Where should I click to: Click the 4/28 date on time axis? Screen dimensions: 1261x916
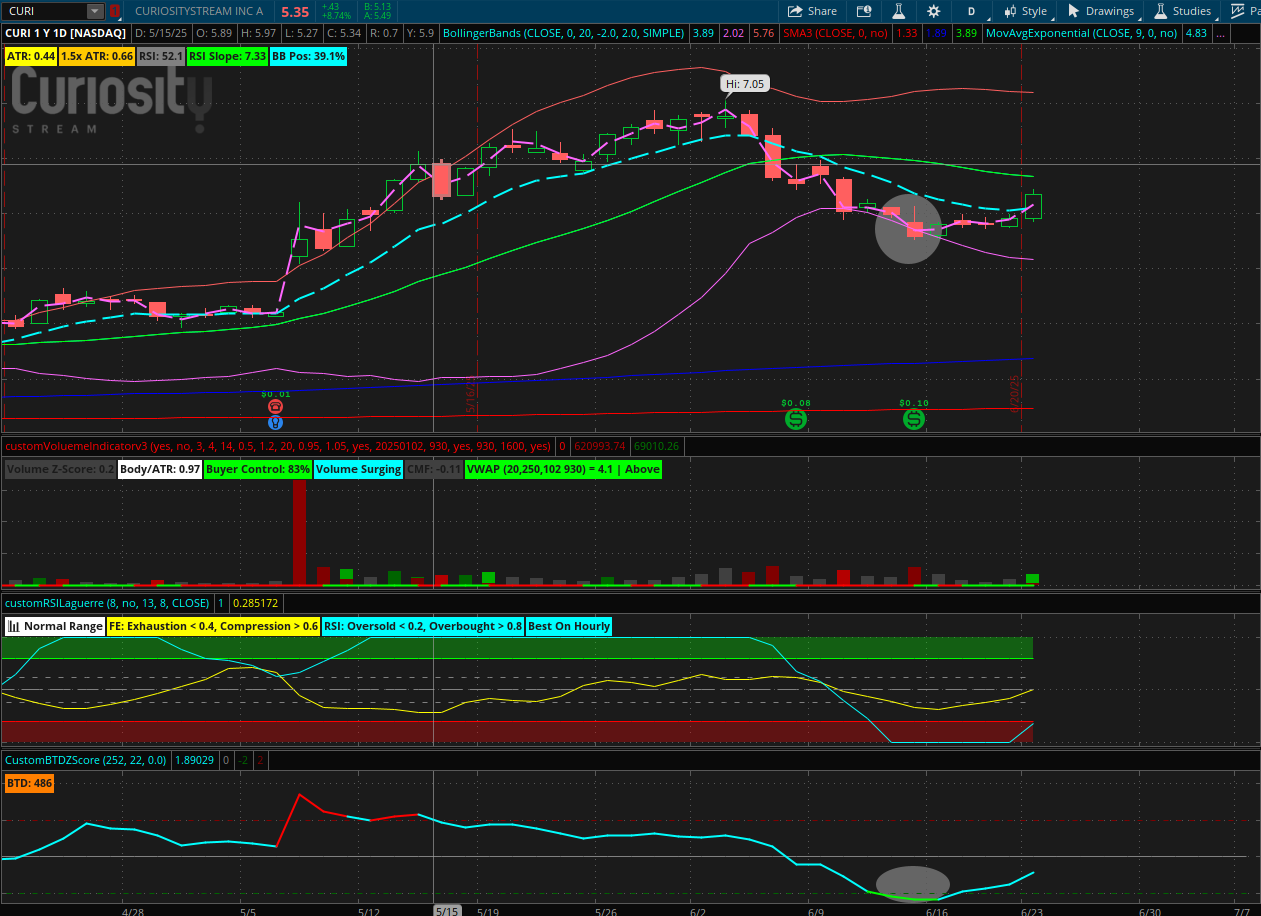pos(133,911)
